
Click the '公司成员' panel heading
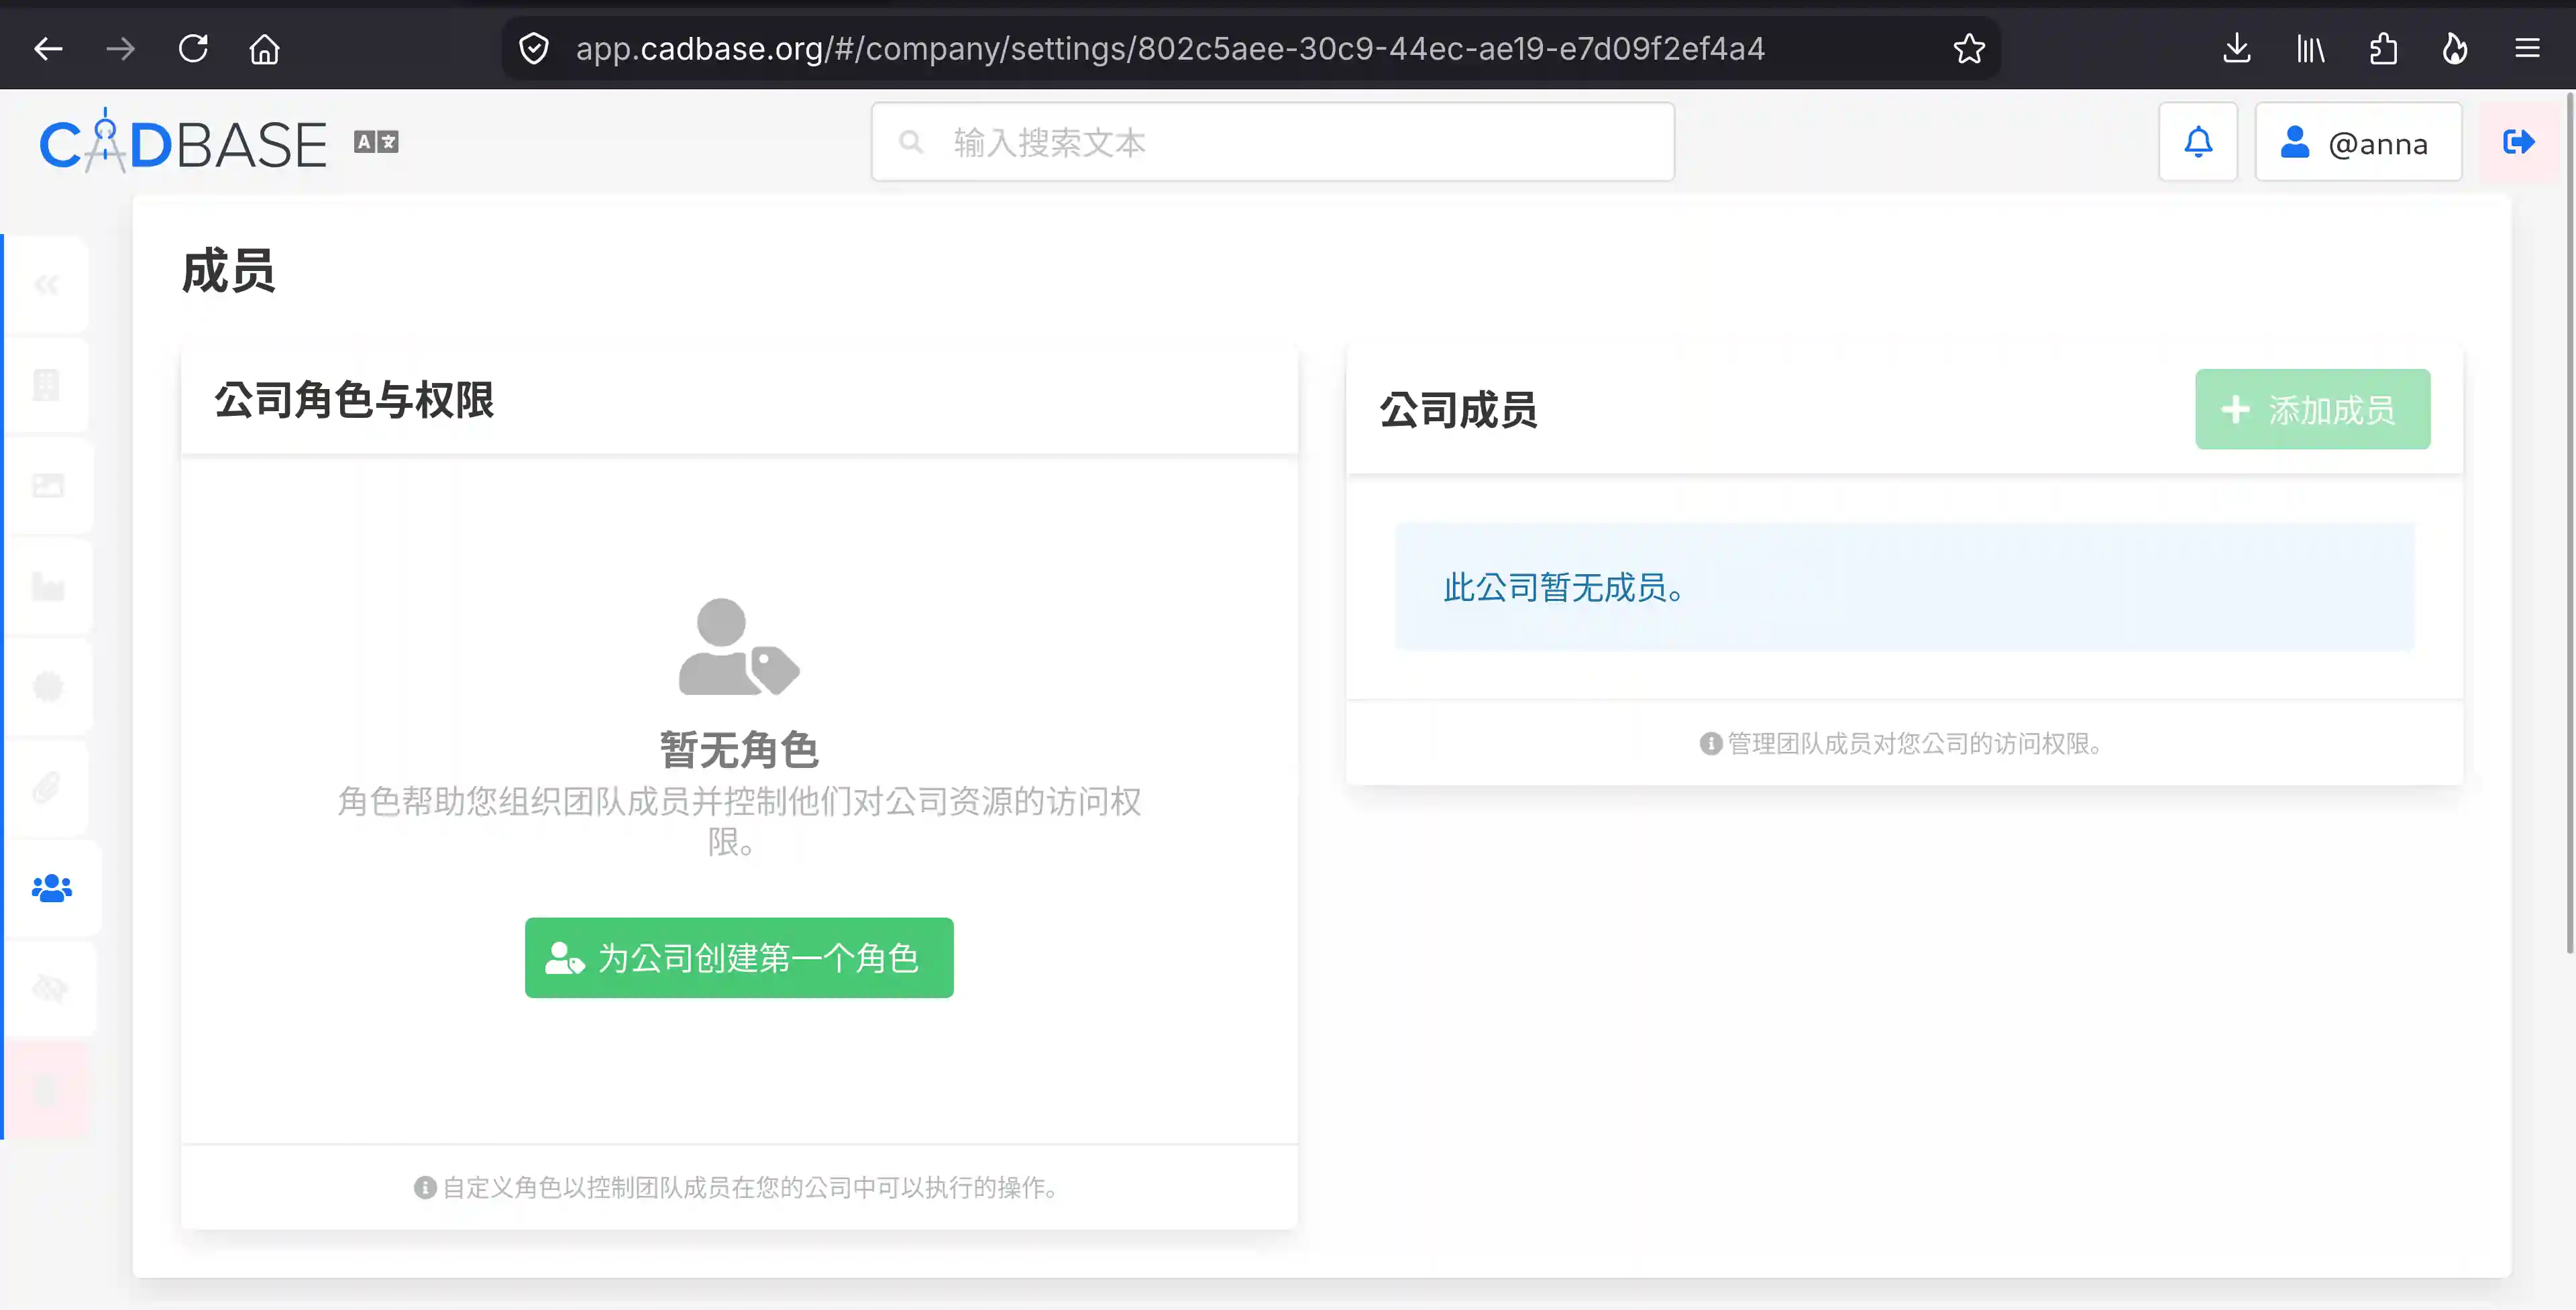point(1458,410)
